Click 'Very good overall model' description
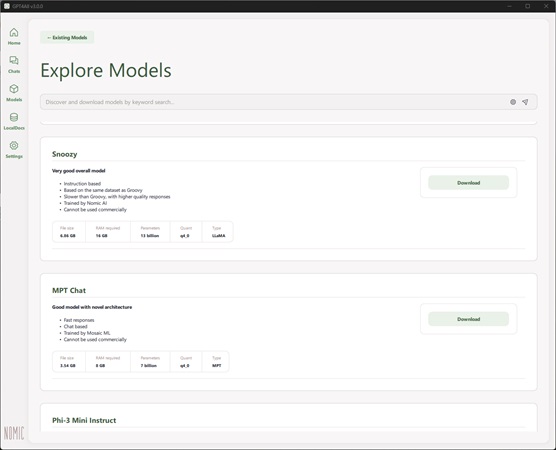 pos(78,171)
